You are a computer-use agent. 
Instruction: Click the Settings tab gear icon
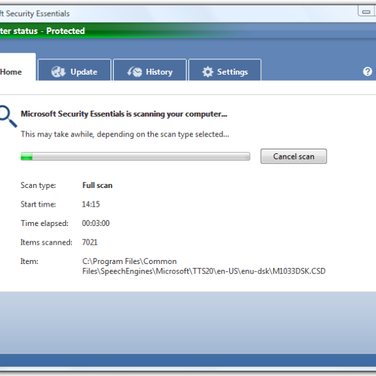tap(207, 72)
